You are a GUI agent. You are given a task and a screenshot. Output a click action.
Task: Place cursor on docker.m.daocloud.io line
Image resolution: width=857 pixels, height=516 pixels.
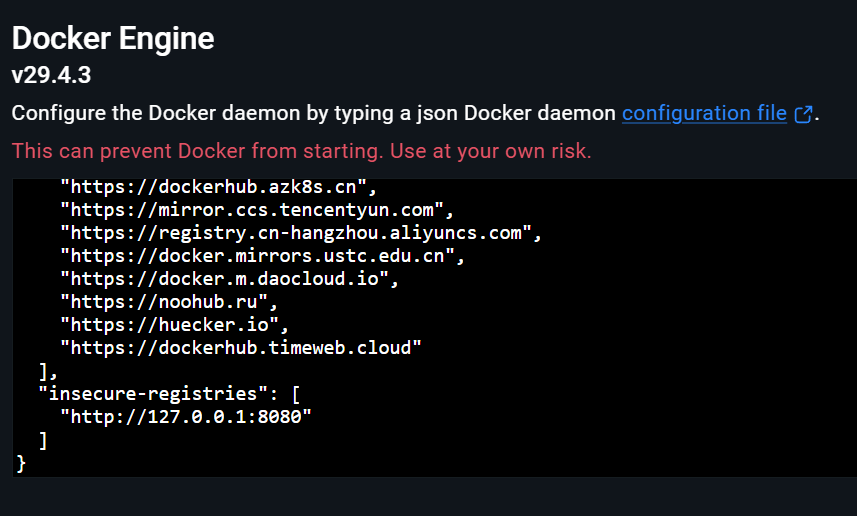pos(229,279)
